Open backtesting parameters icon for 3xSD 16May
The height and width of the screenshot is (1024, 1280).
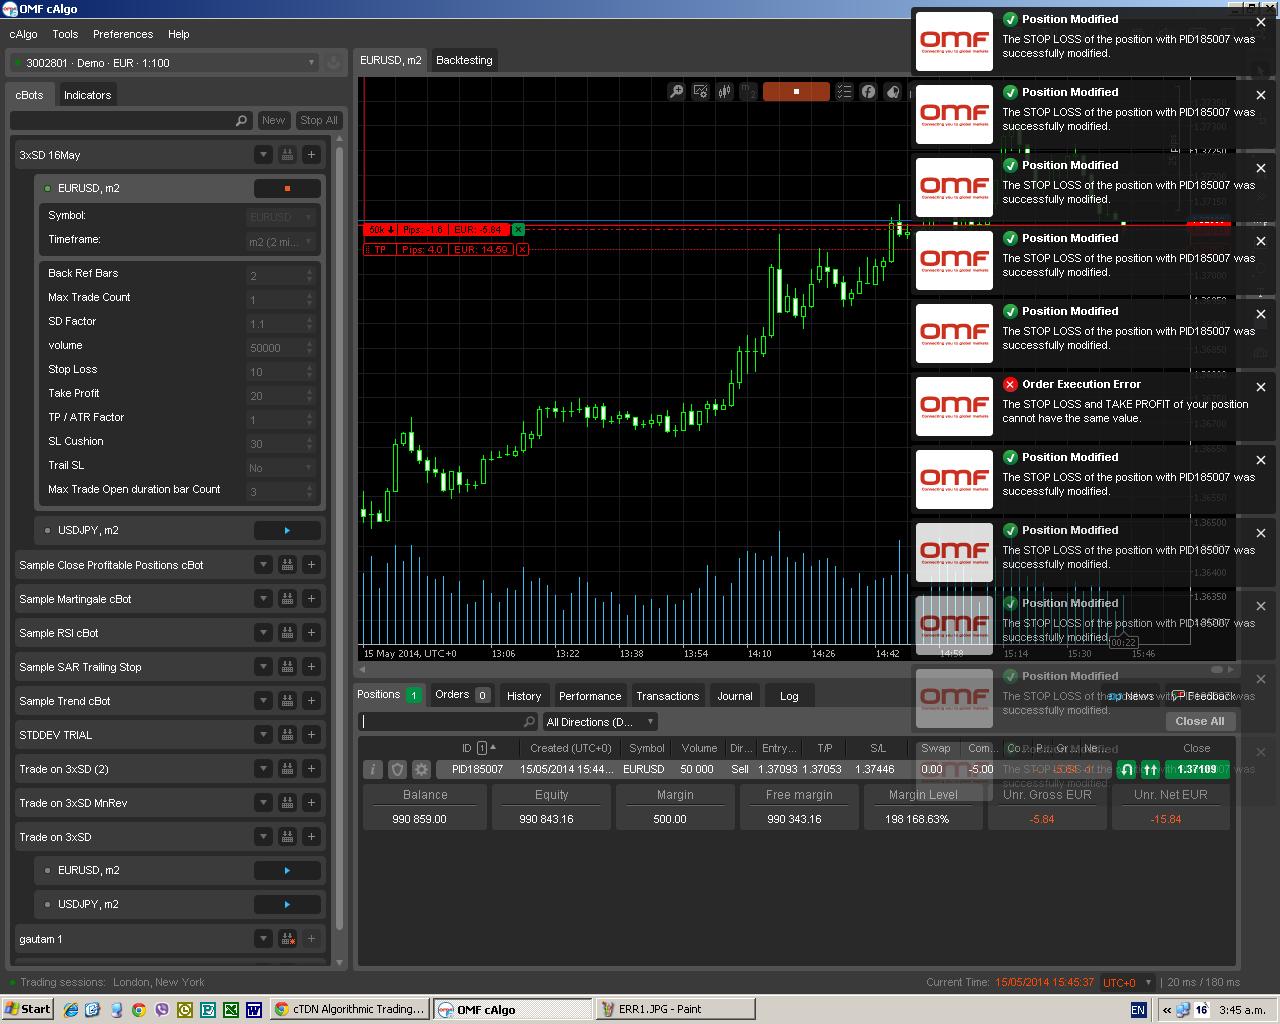click(287, 155)
